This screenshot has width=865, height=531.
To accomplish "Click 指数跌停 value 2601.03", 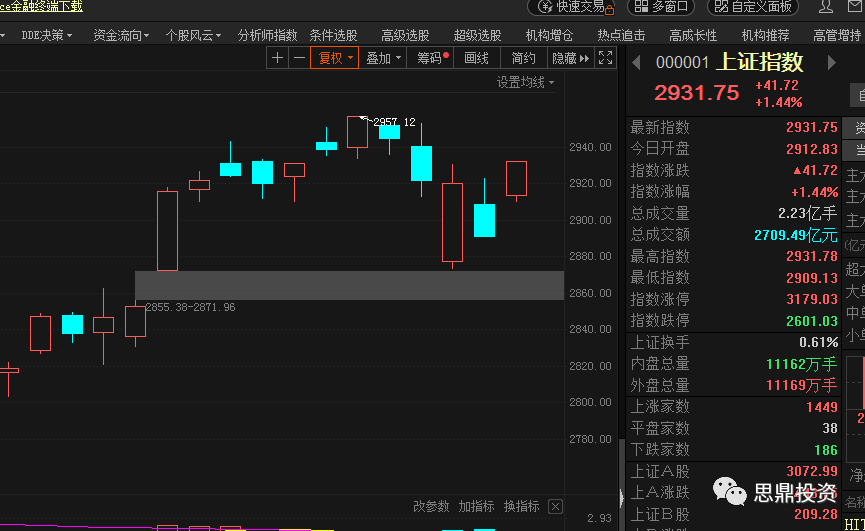I will coord(811,321).
